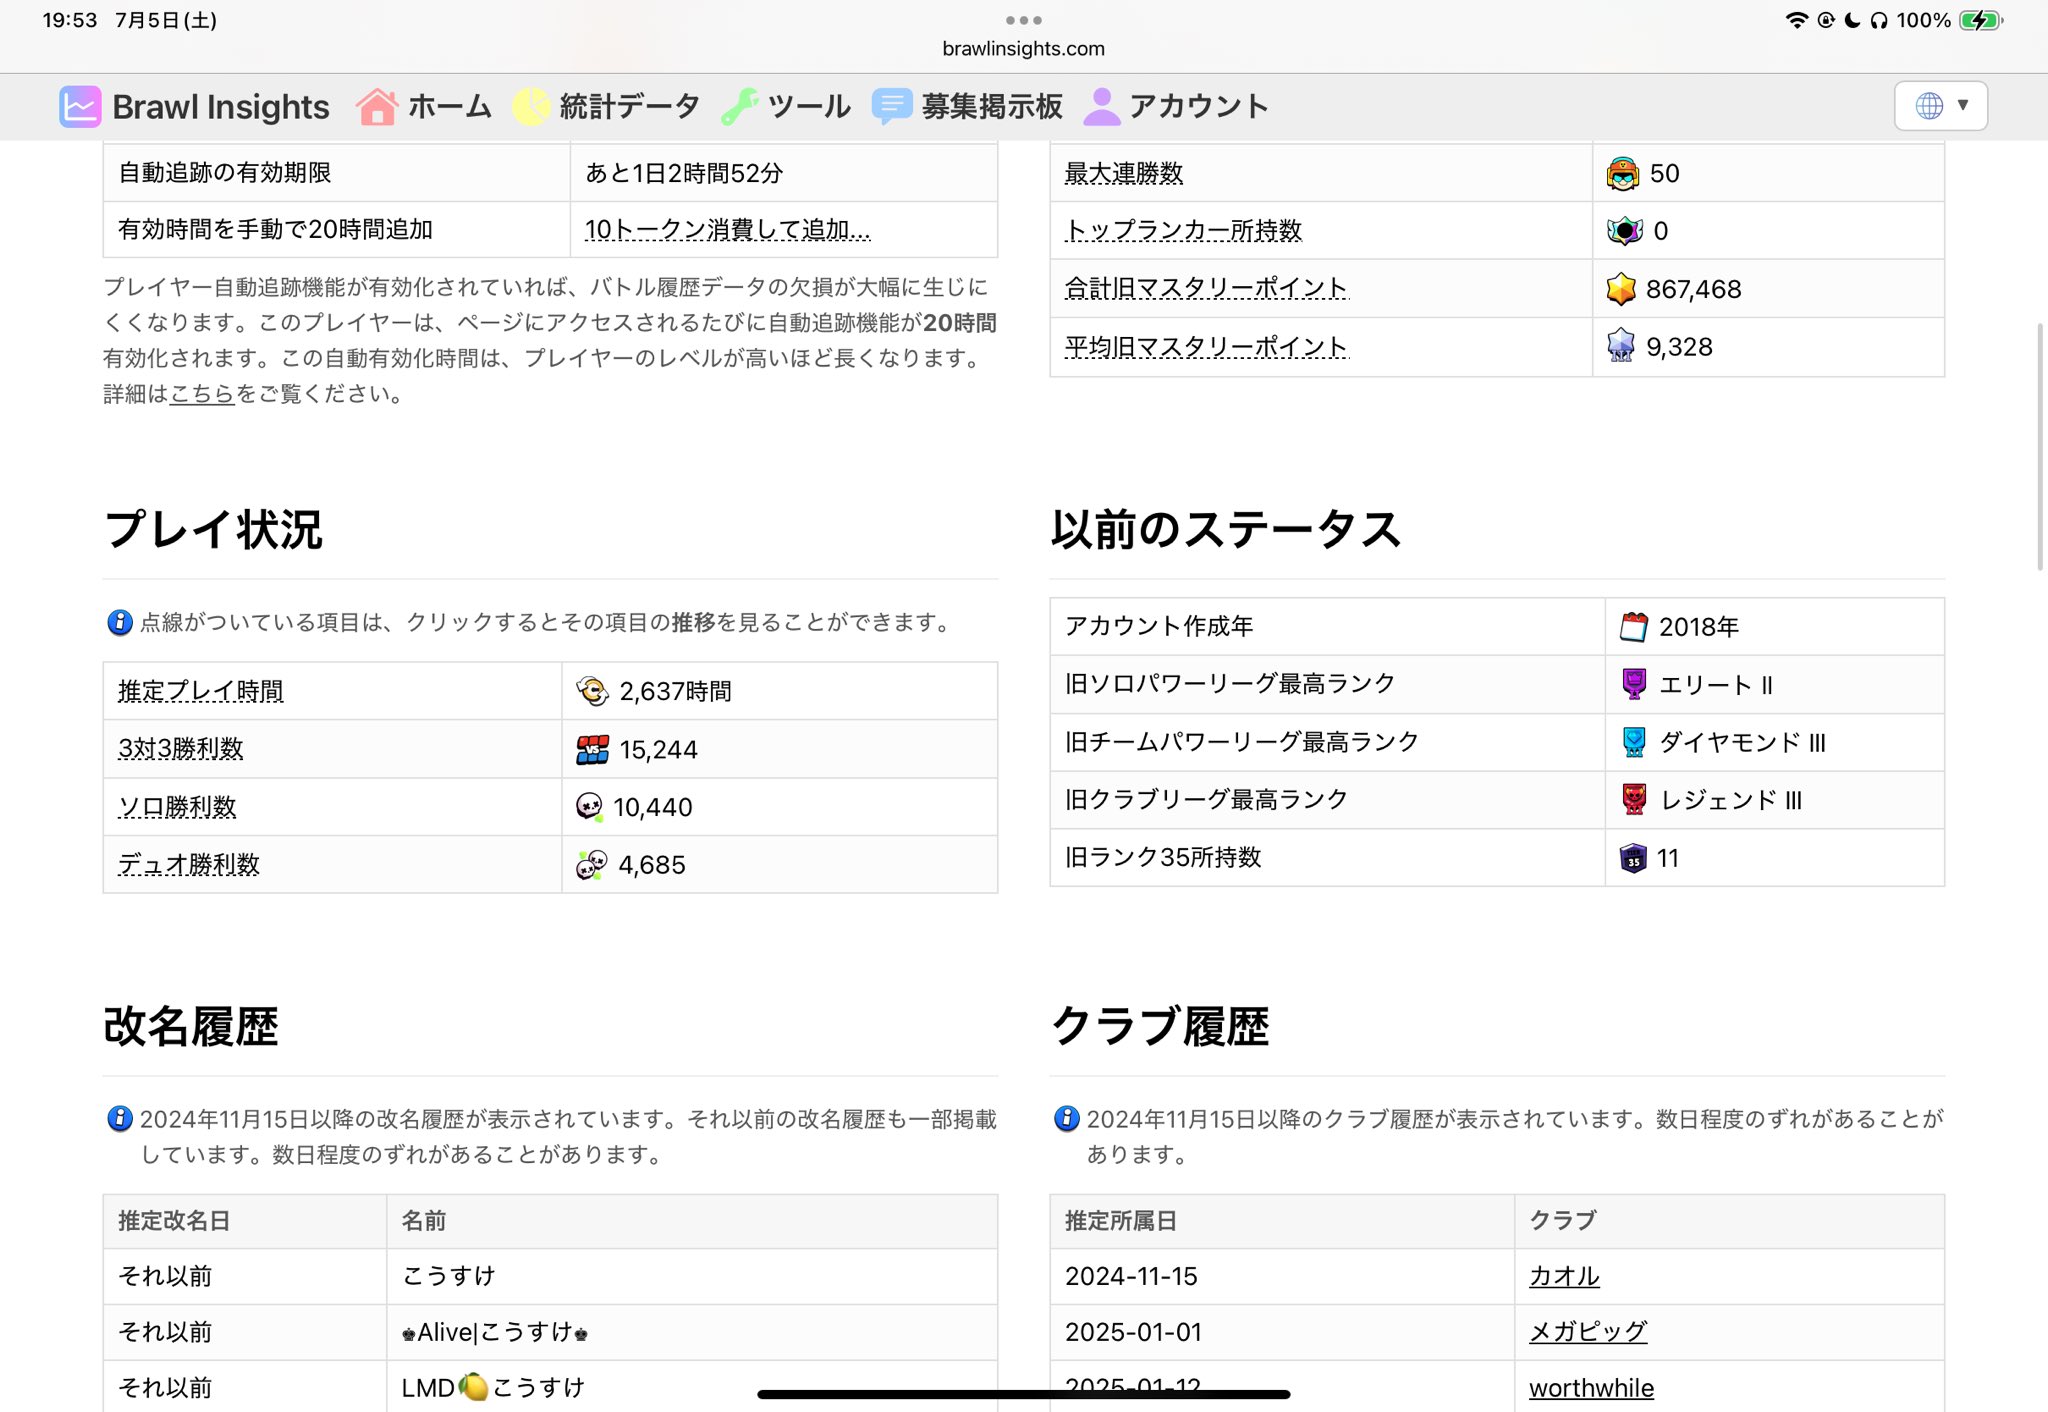
Task: Show trend for 推定プレイ時間
Action: [x=201, y=691]
